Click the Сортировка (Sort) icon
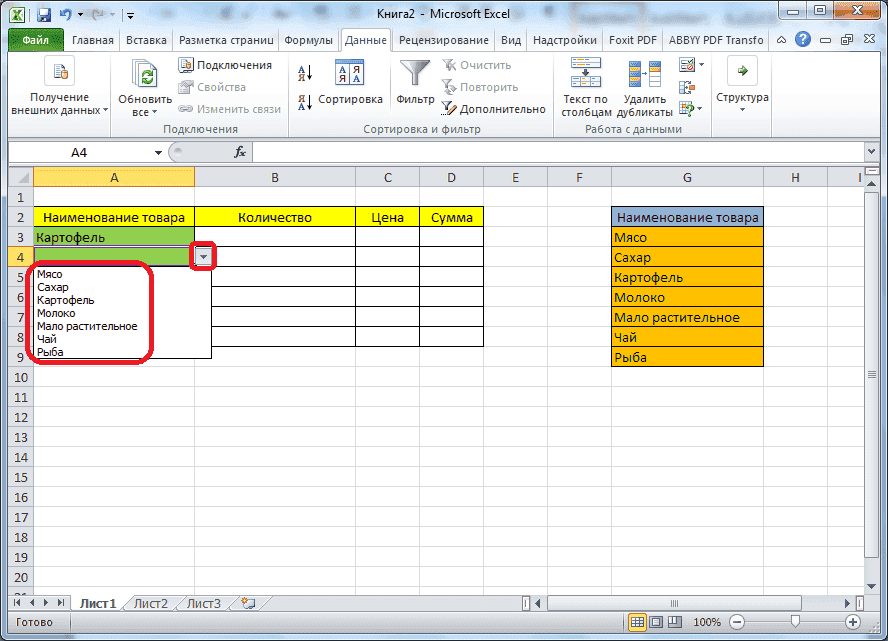Viewport: 888px width, 641px height. click(x=349, y=72)
